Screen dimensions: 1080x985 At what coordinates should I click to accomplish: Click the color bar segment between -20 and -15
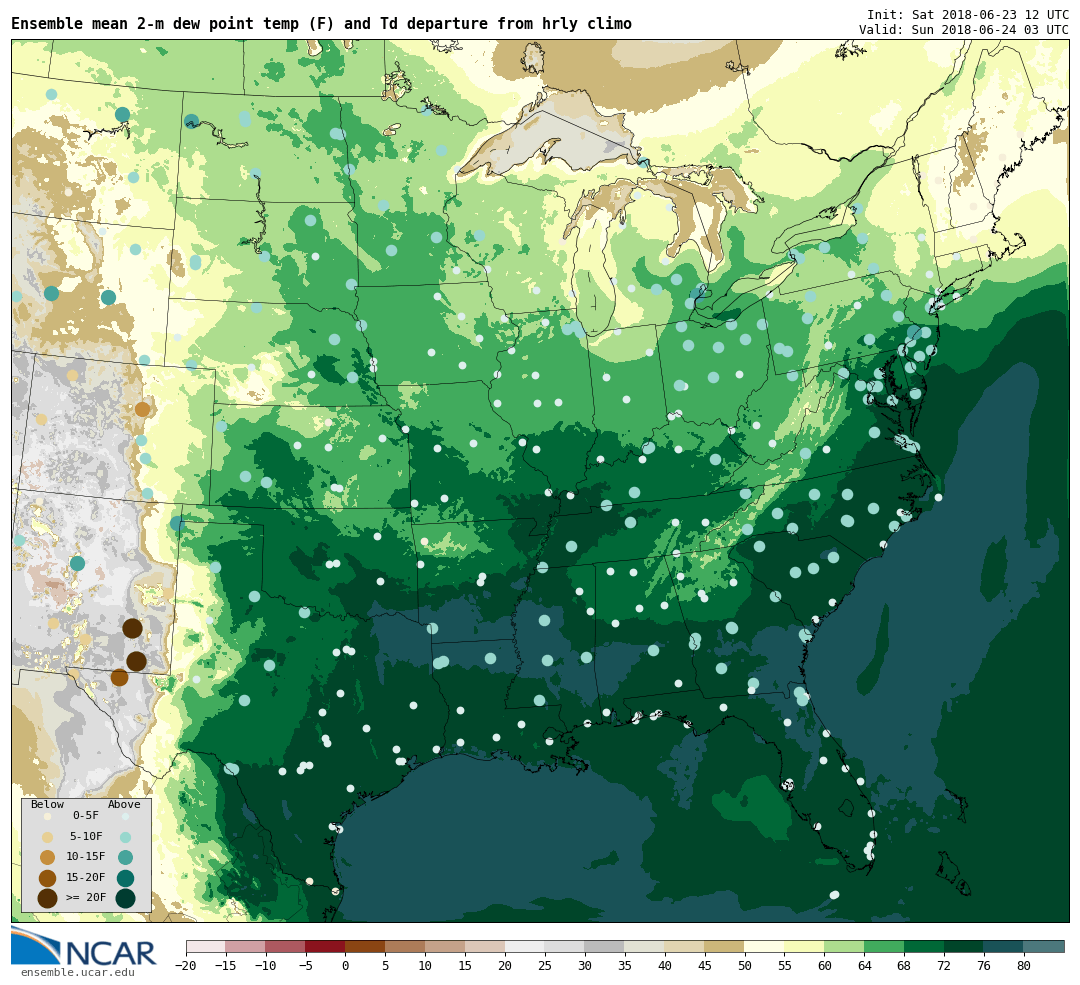coord(206,946)
